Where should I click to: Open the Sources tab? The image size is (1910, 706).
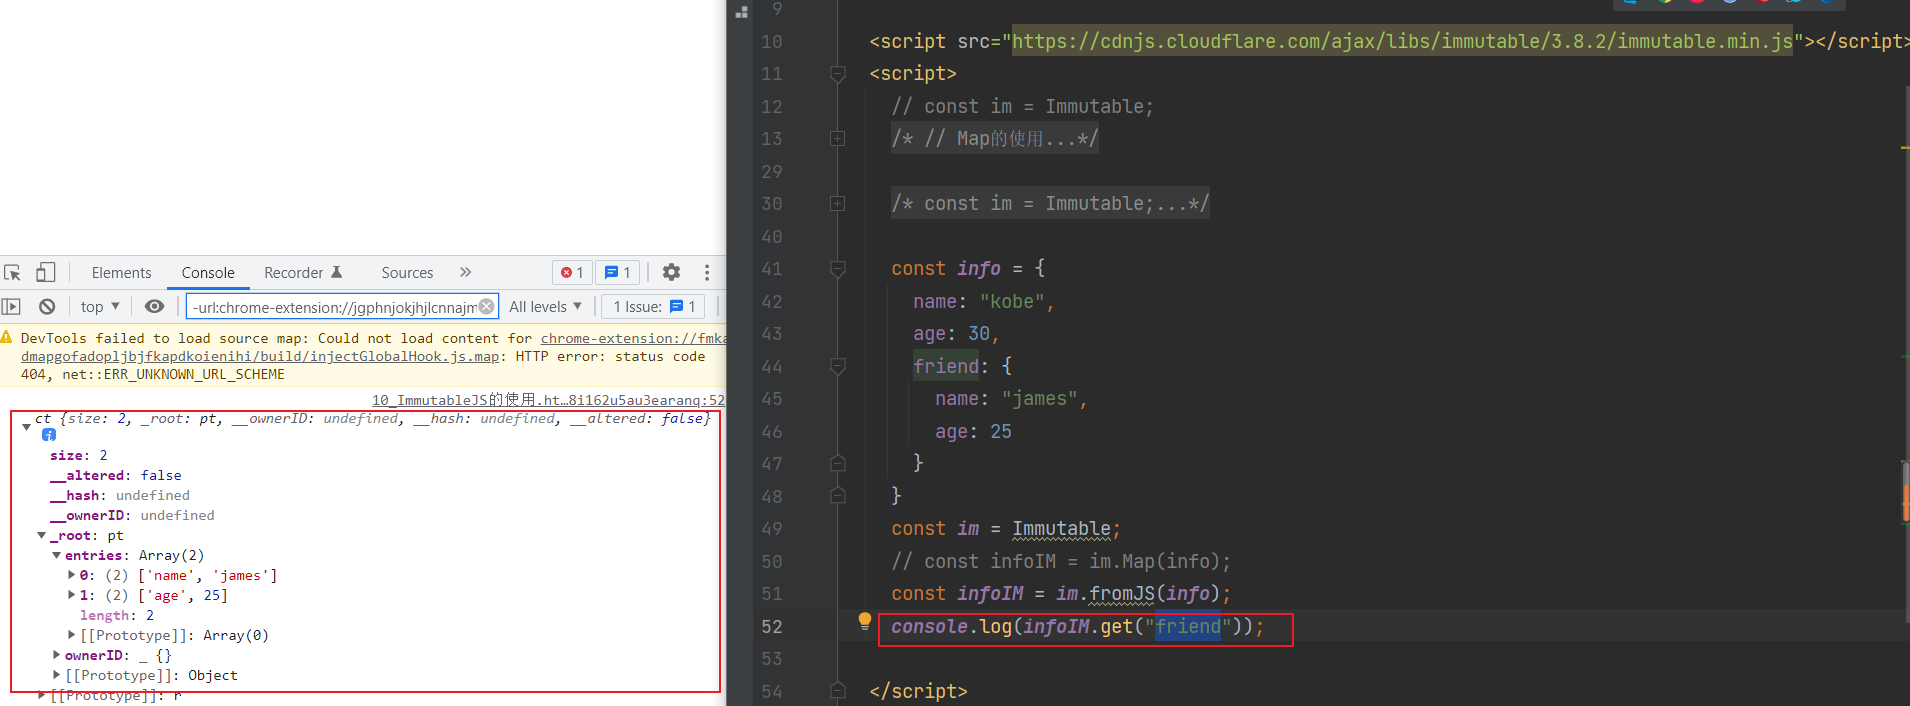407,272
